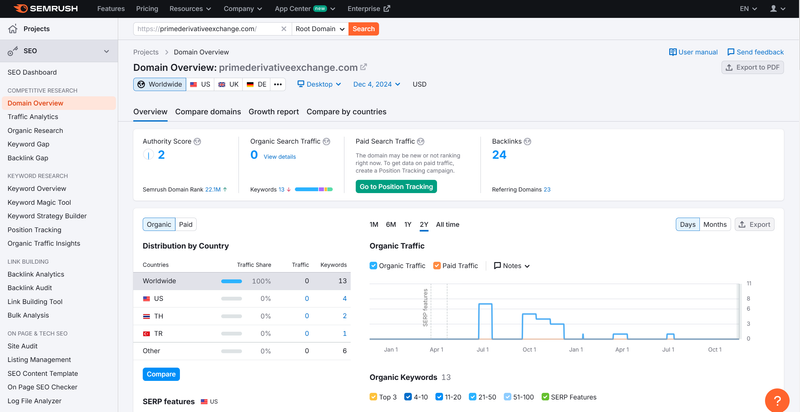Click the keywords position distribution bar
The width and height of the screenshot is (800, 412).
pyautogui.click(x=314, y=189)
